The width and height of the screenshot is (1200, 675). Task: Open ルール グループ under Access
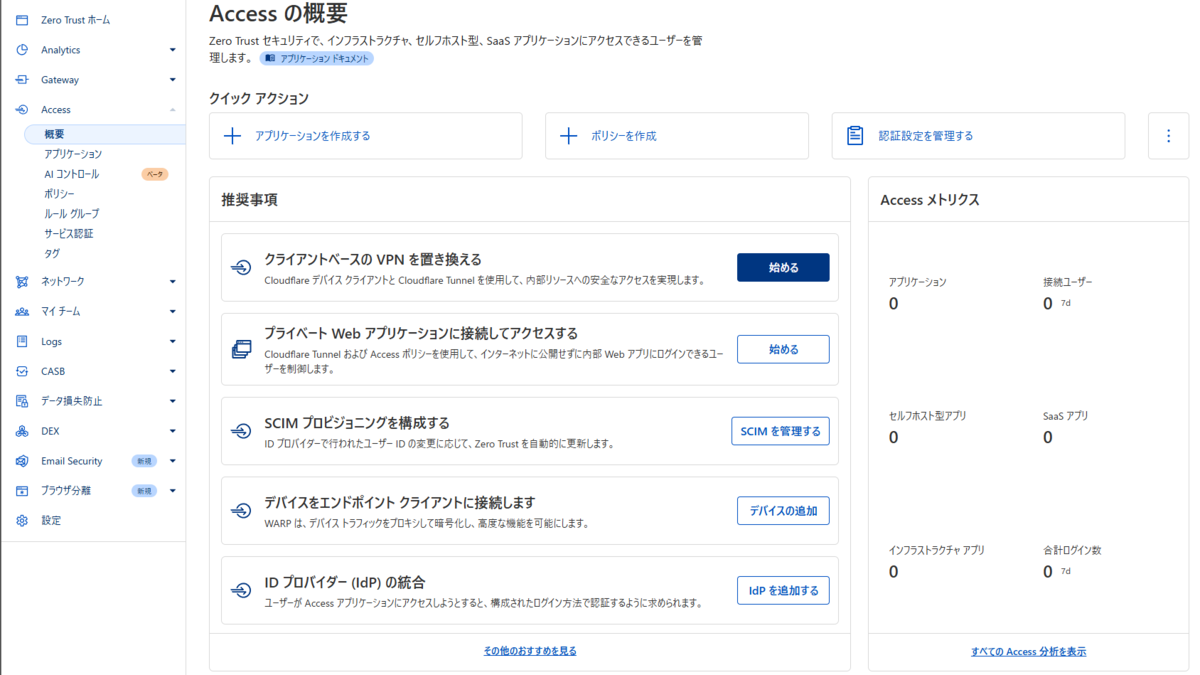coord(71,214)
